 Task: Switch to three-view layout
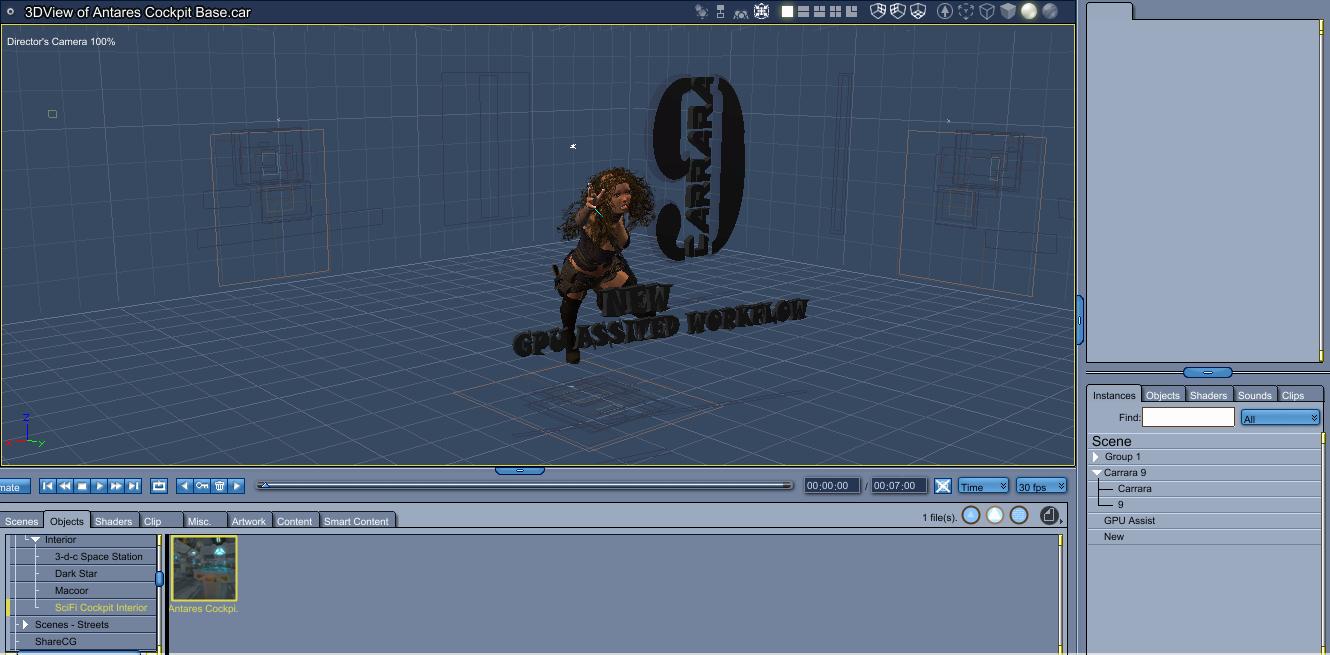[819, 12]
